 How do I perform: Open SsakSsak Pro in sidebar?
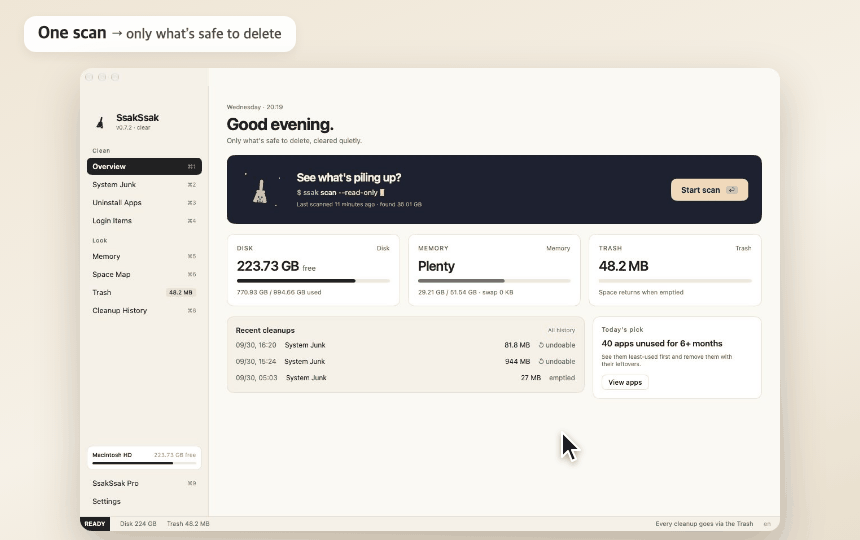[144, 484]
